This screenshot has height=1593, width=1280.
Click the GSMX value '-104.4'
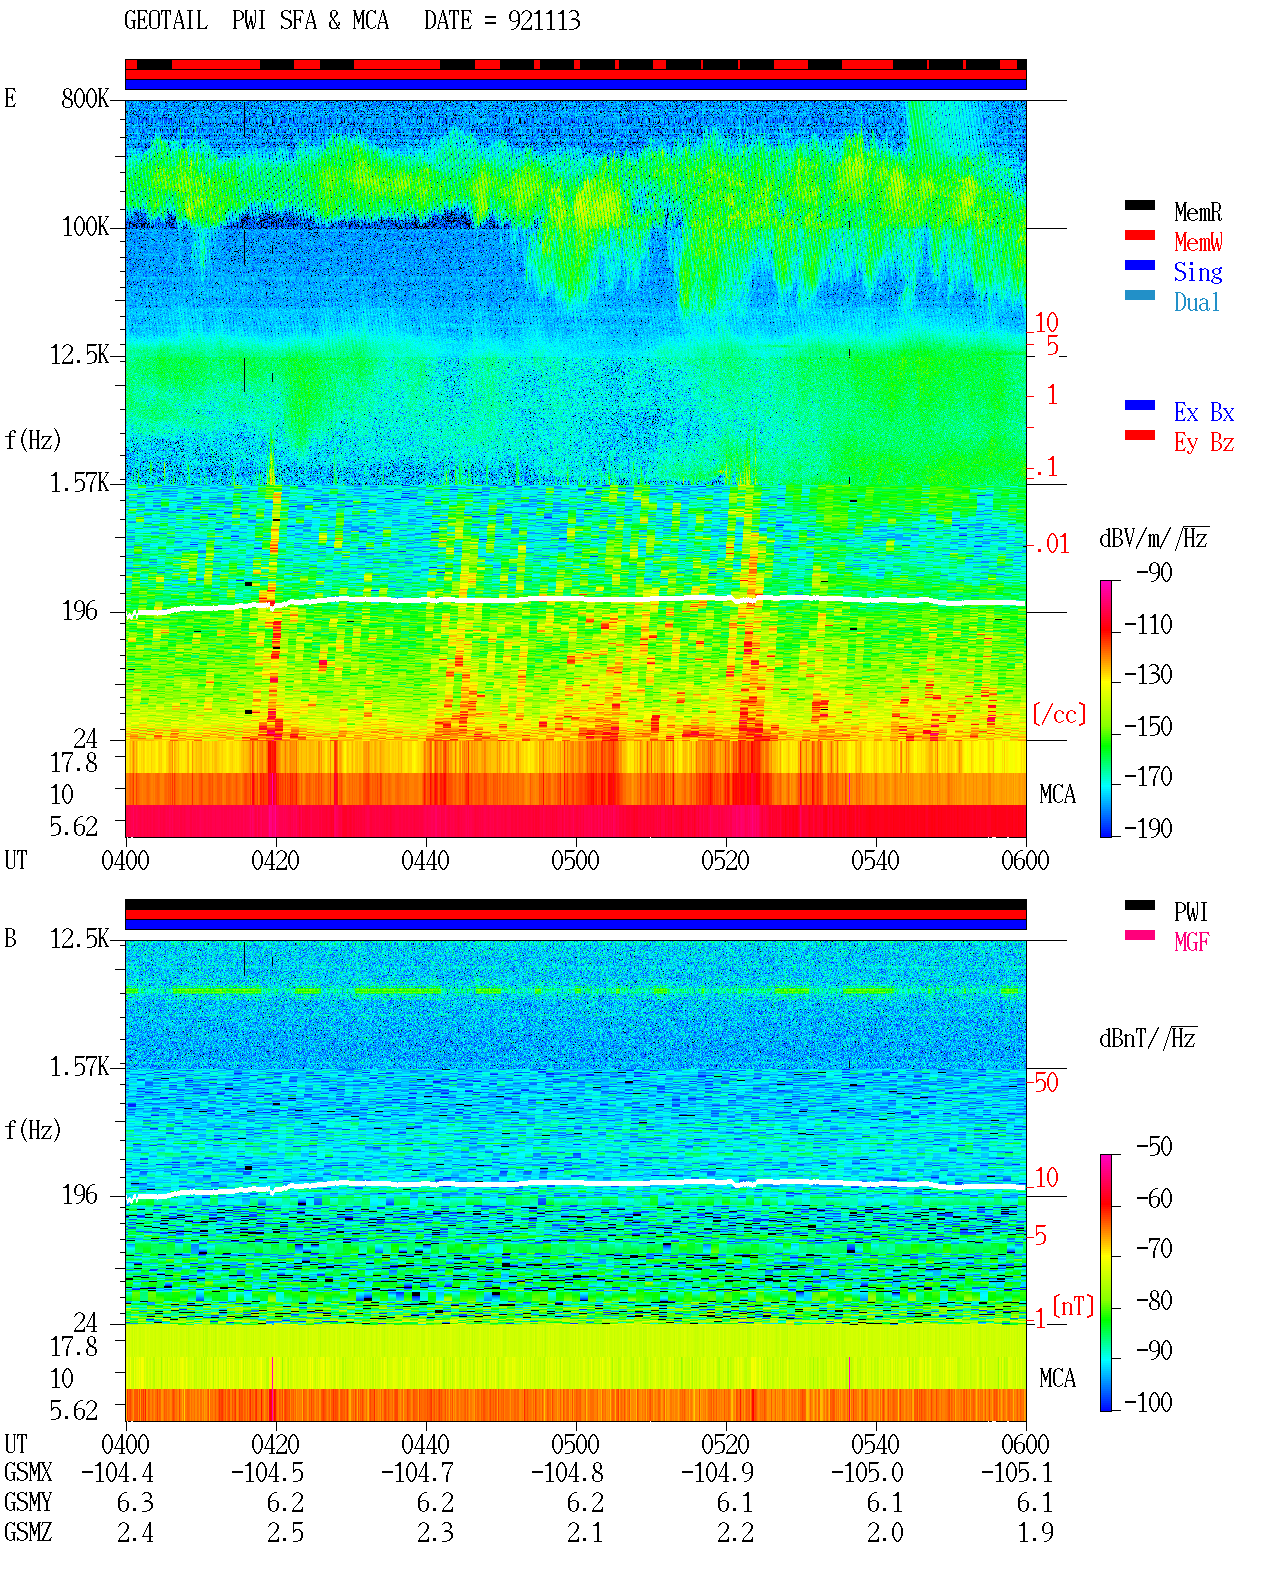click(117, 1473)
